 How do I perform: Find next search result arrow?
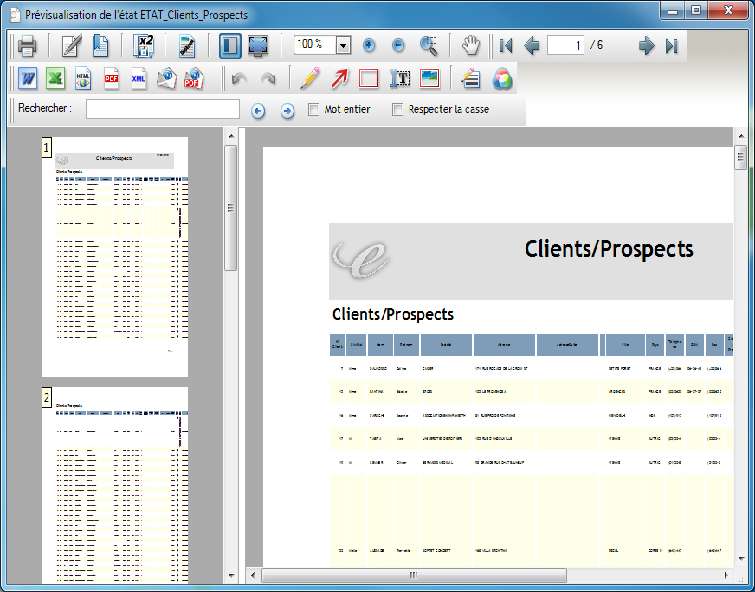point(287,110)
